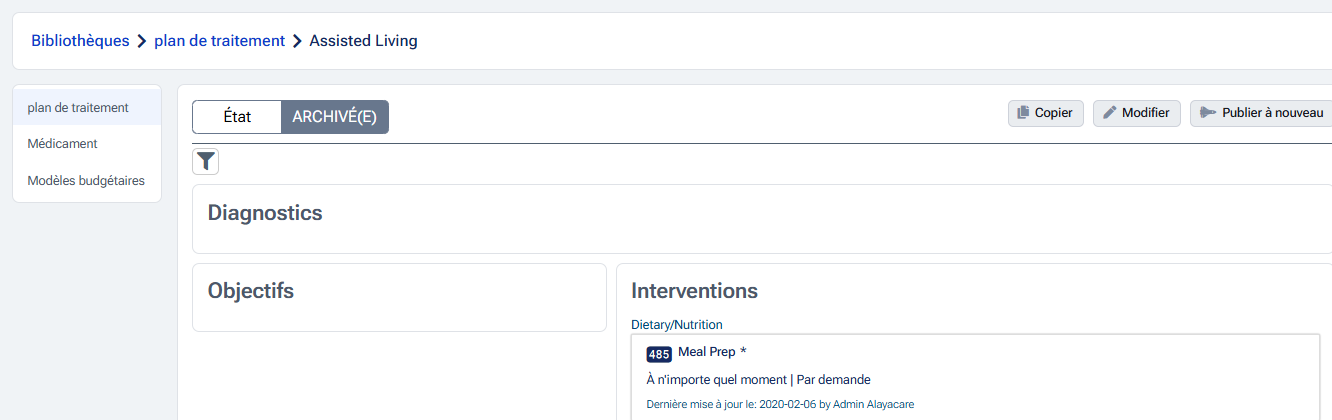This screenshot has width=1332, height=420.
Task: Select the ARCHIVÉ(E) status toggle
Action: pos(334,117)
